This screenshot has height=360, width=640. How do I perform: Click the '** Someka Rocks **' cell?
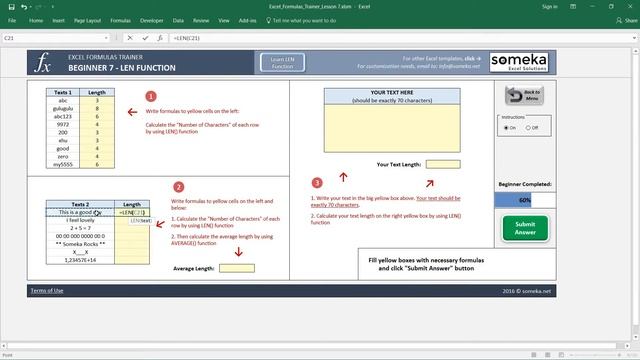pos(80,244)
